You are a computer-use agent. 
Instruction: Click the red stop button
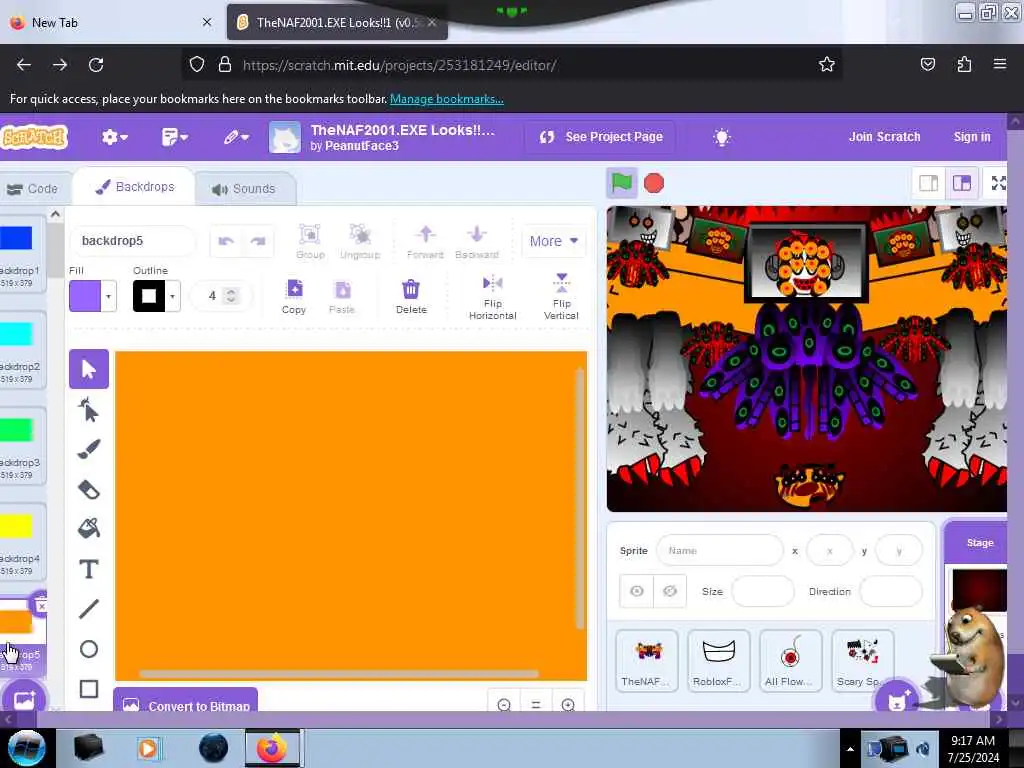point(654,183)
